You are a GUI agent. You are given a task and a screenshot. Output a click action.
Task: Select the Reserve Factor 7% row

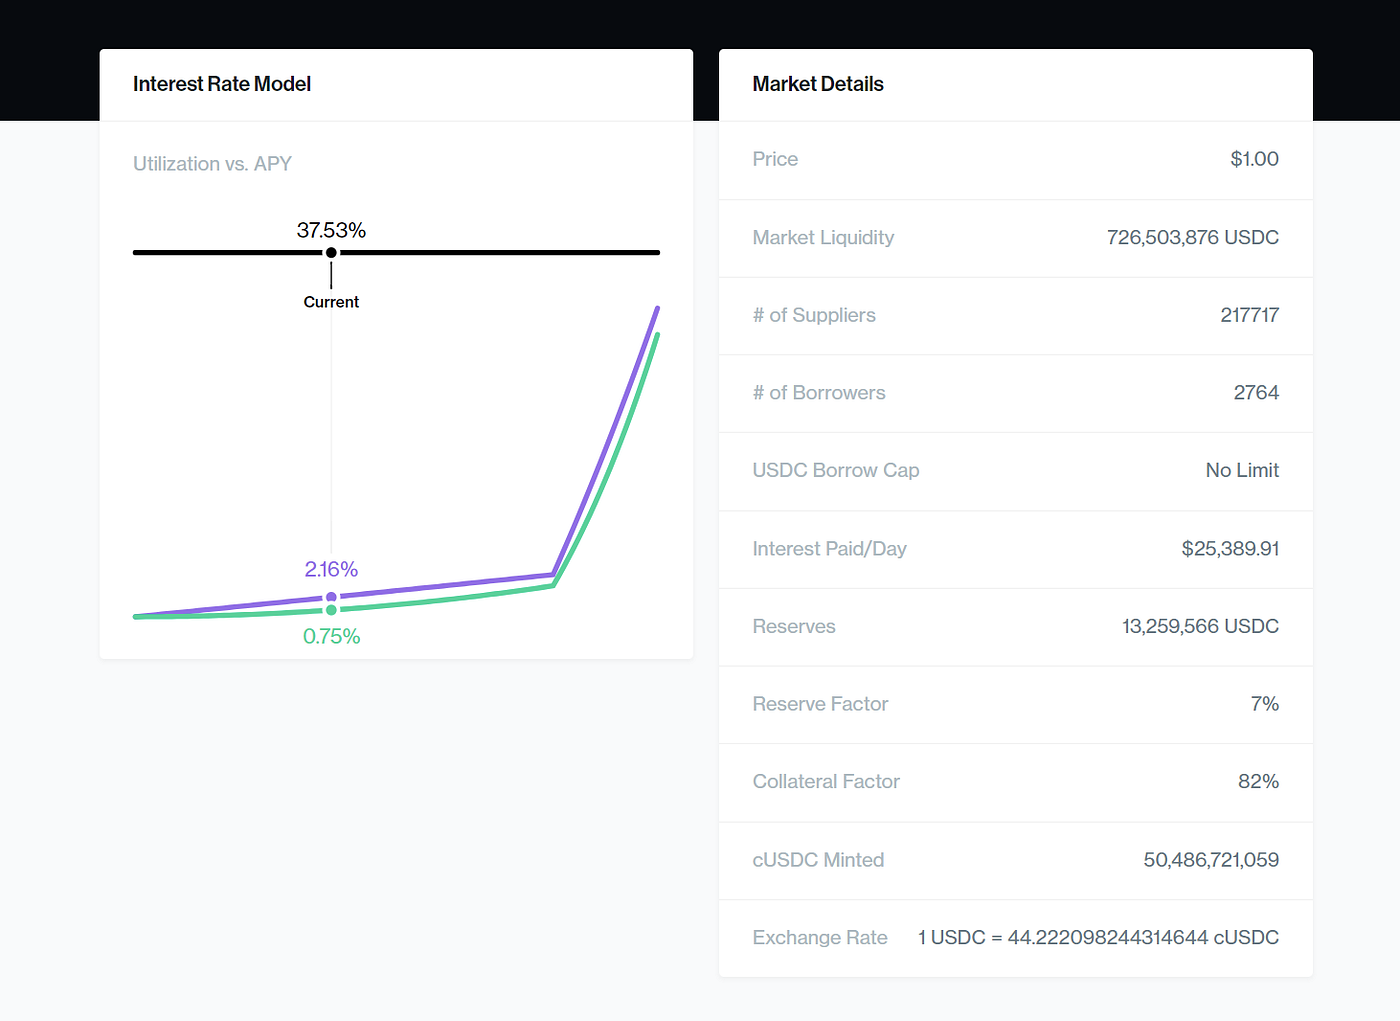pyautogui.click(x=1016, y=704)
